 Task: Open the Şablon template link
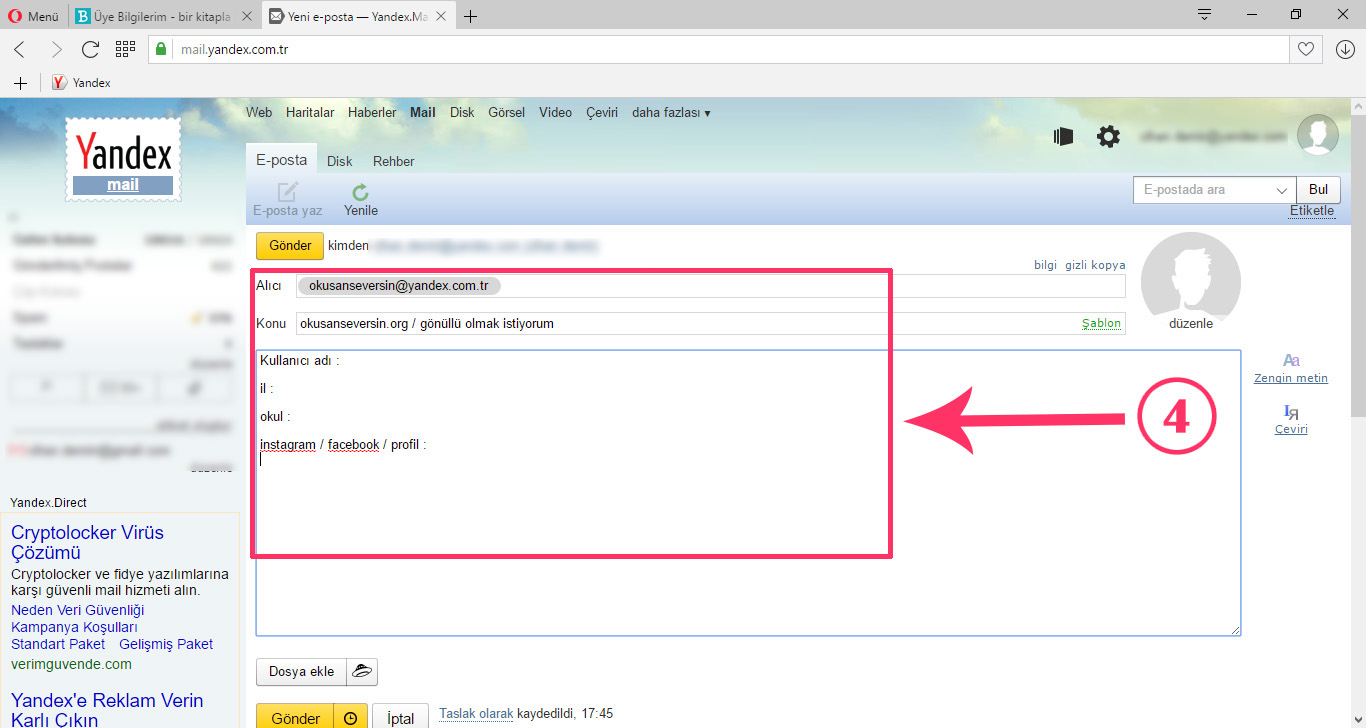(x=1101, y=324)
